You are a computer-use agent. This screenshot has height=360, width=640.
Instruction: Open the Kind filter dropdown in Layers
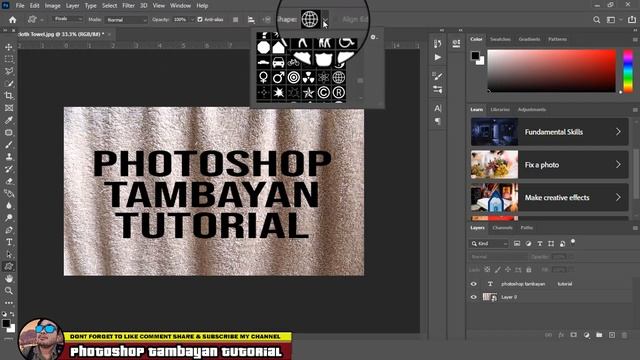coord(489,244)
